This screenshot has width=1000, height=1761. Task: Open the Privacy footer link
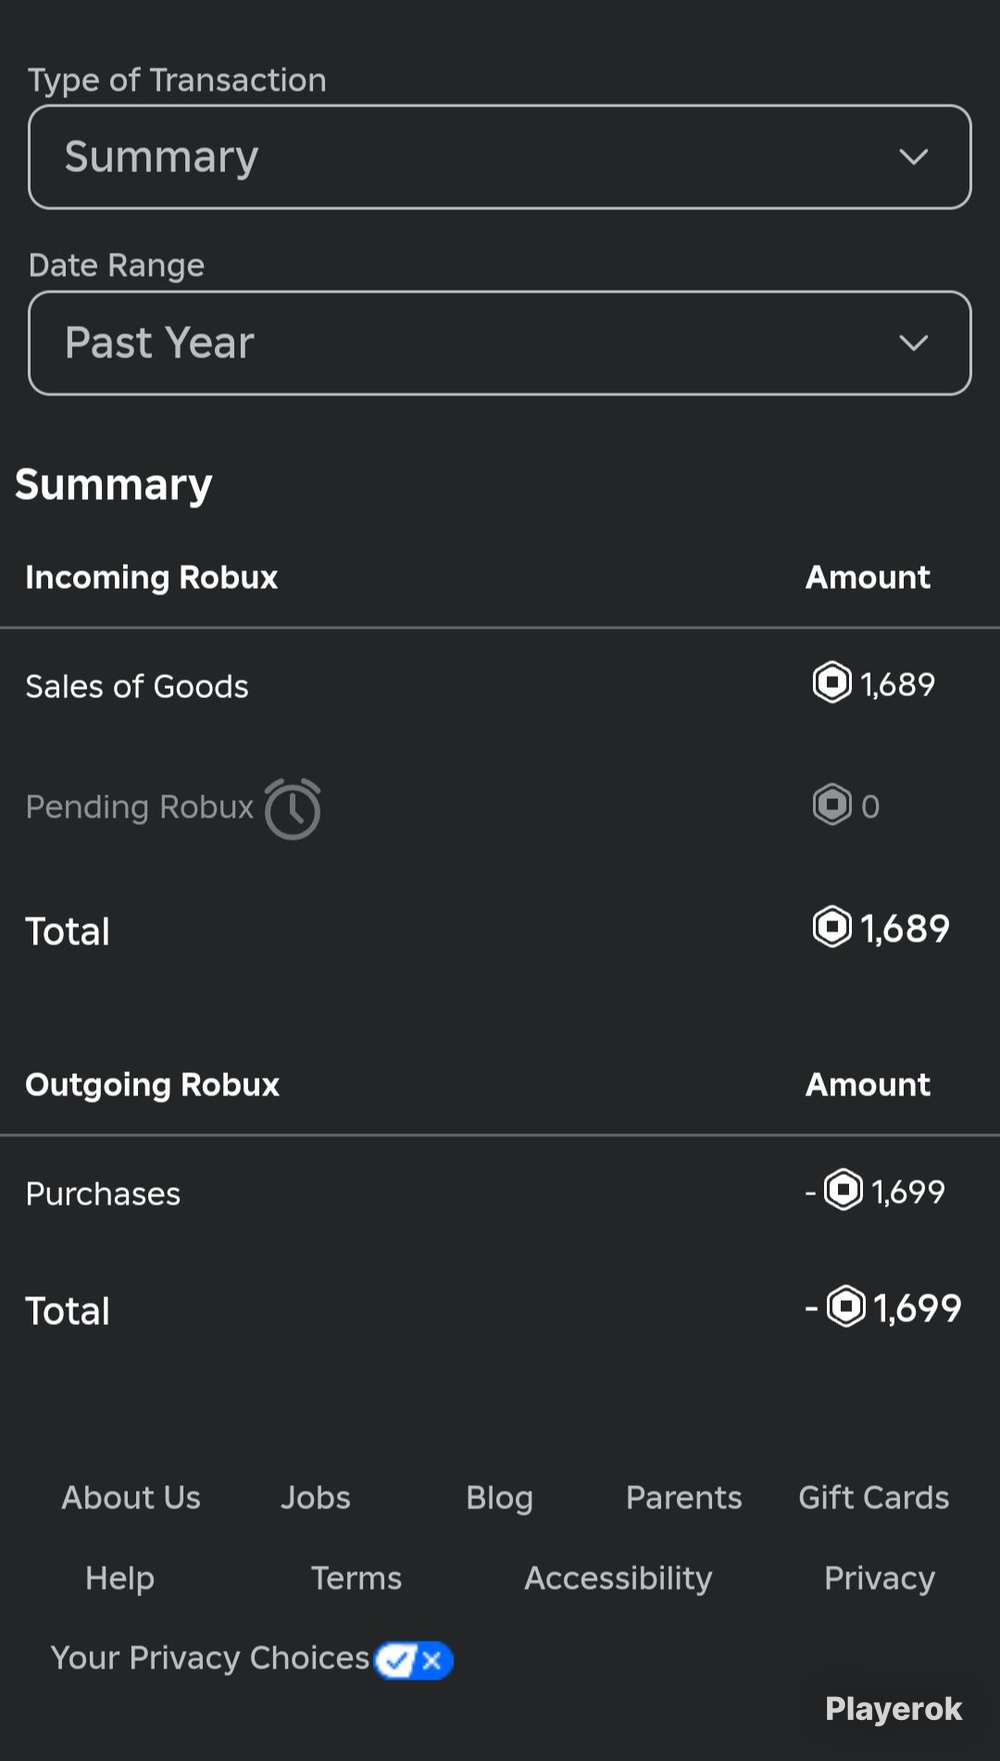[879, 1578]
